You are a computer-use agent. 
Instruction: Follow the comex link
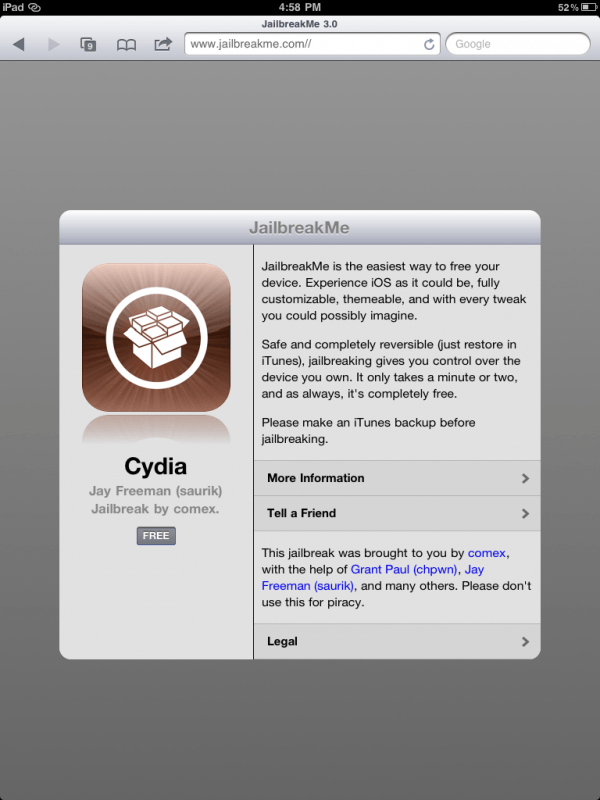(x=487, y=553)
